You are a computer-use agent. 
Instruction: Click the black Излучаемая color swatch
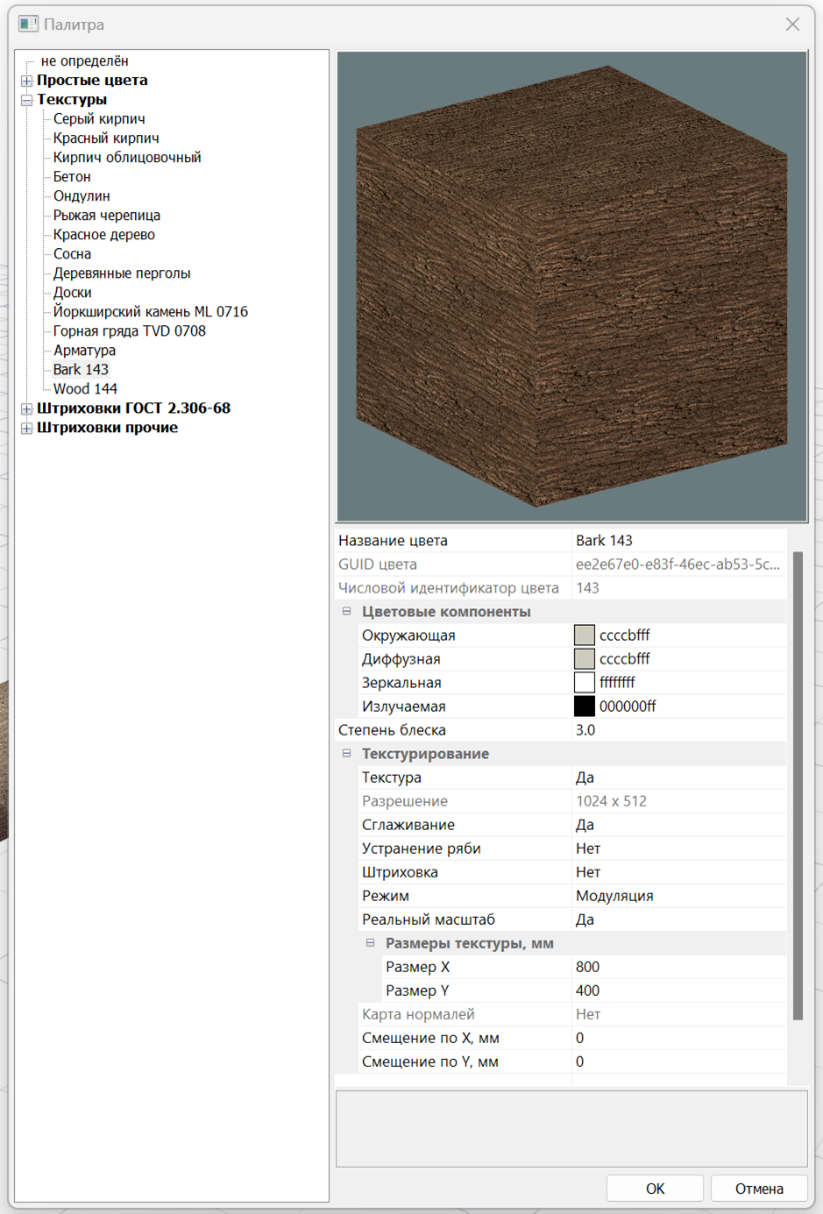[585, 706]
